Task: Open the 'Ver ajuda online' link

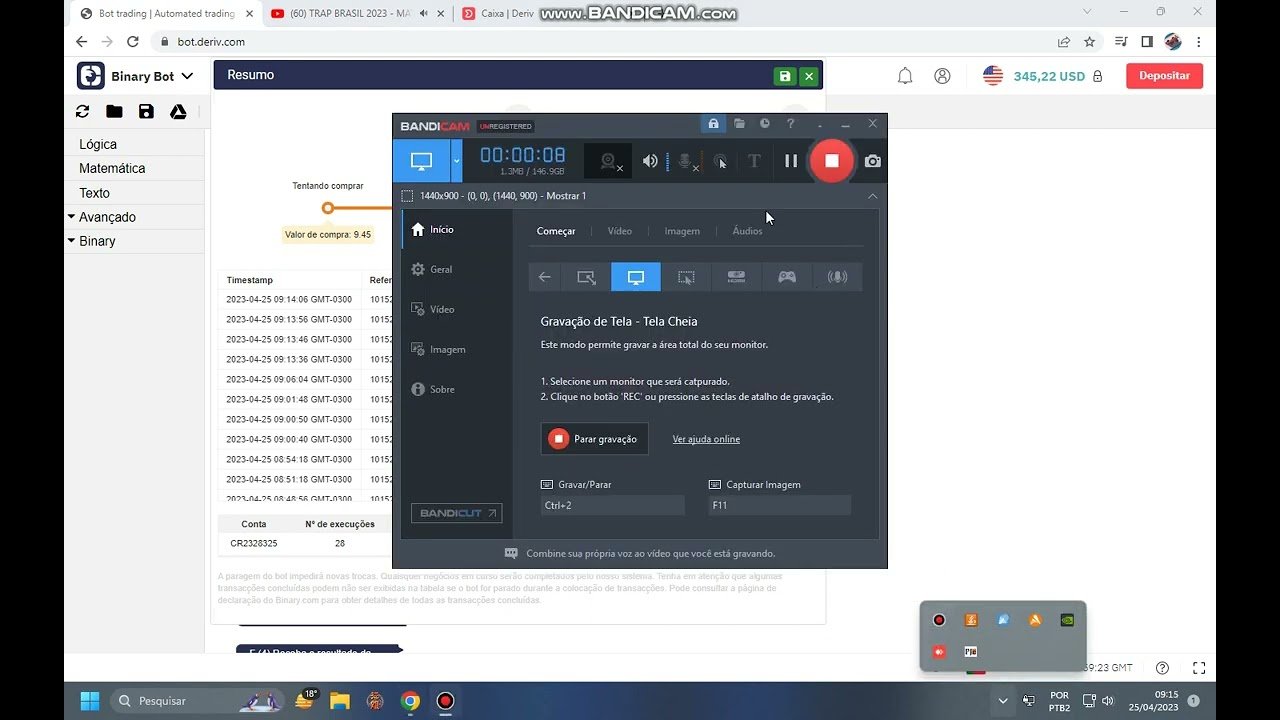Action: pyautogui.click(x=706, y=438)
